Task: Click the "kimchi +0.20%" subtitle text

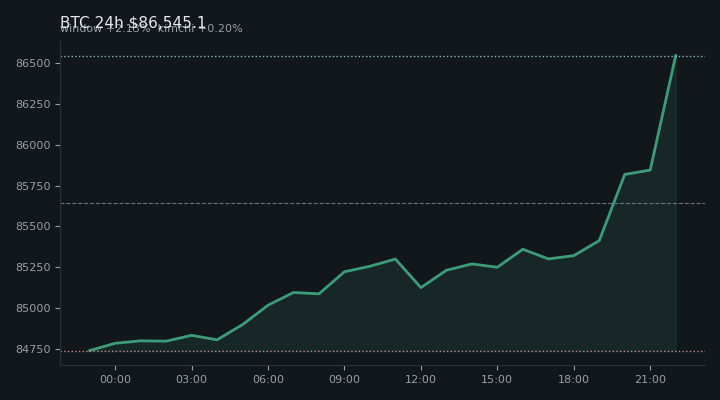Action: pos(200,28)
